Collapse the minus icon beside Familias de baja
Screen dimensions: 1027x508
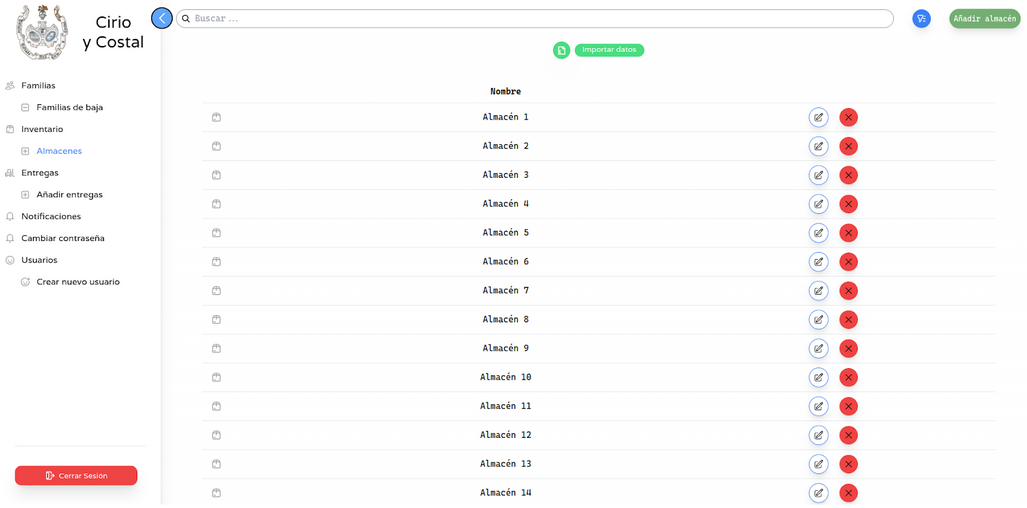[25, 107]
